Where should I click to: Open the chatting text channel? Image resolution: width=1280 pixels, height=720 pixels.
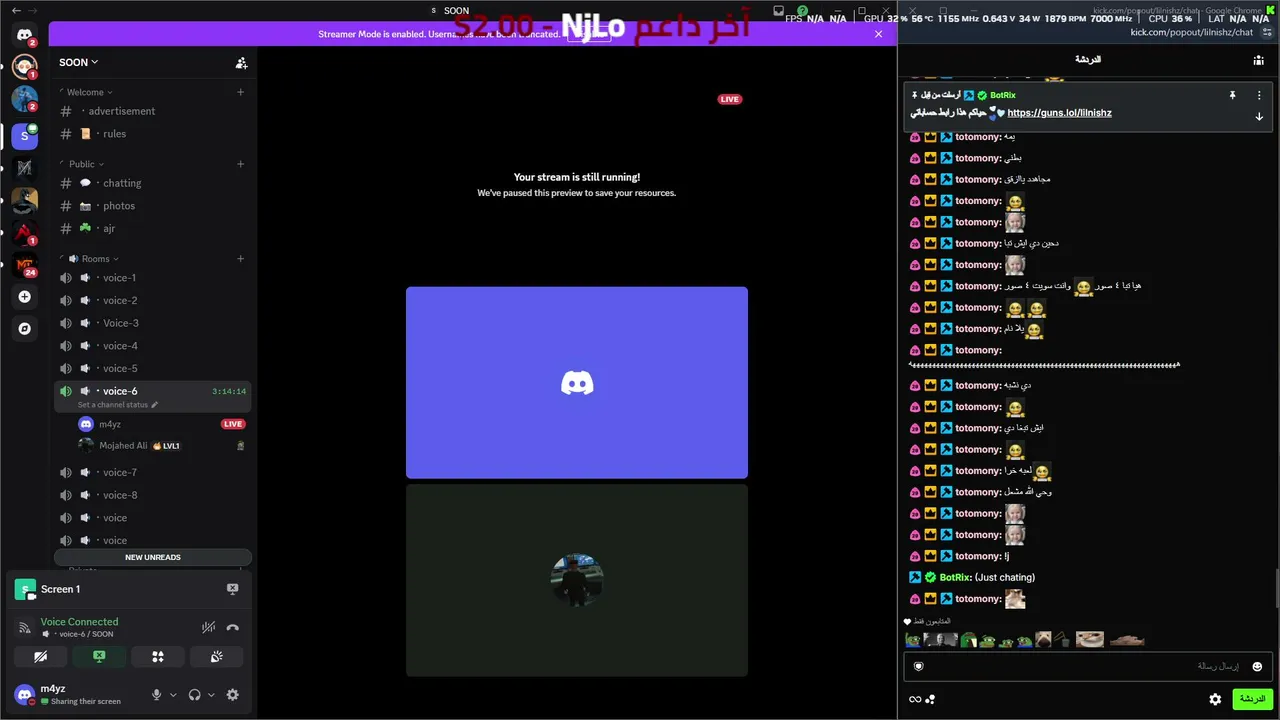152,183
